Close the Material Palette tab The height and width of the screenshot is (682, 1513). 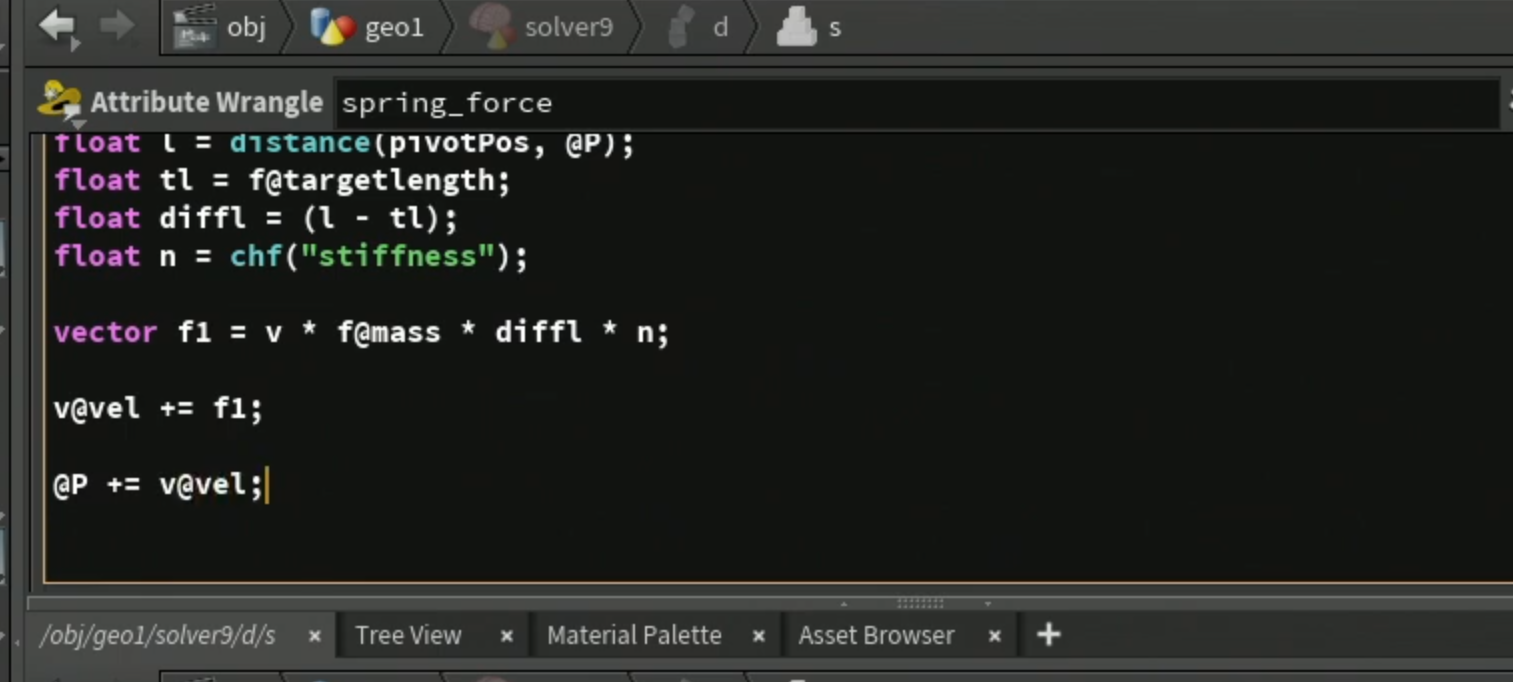click(758, 636)
